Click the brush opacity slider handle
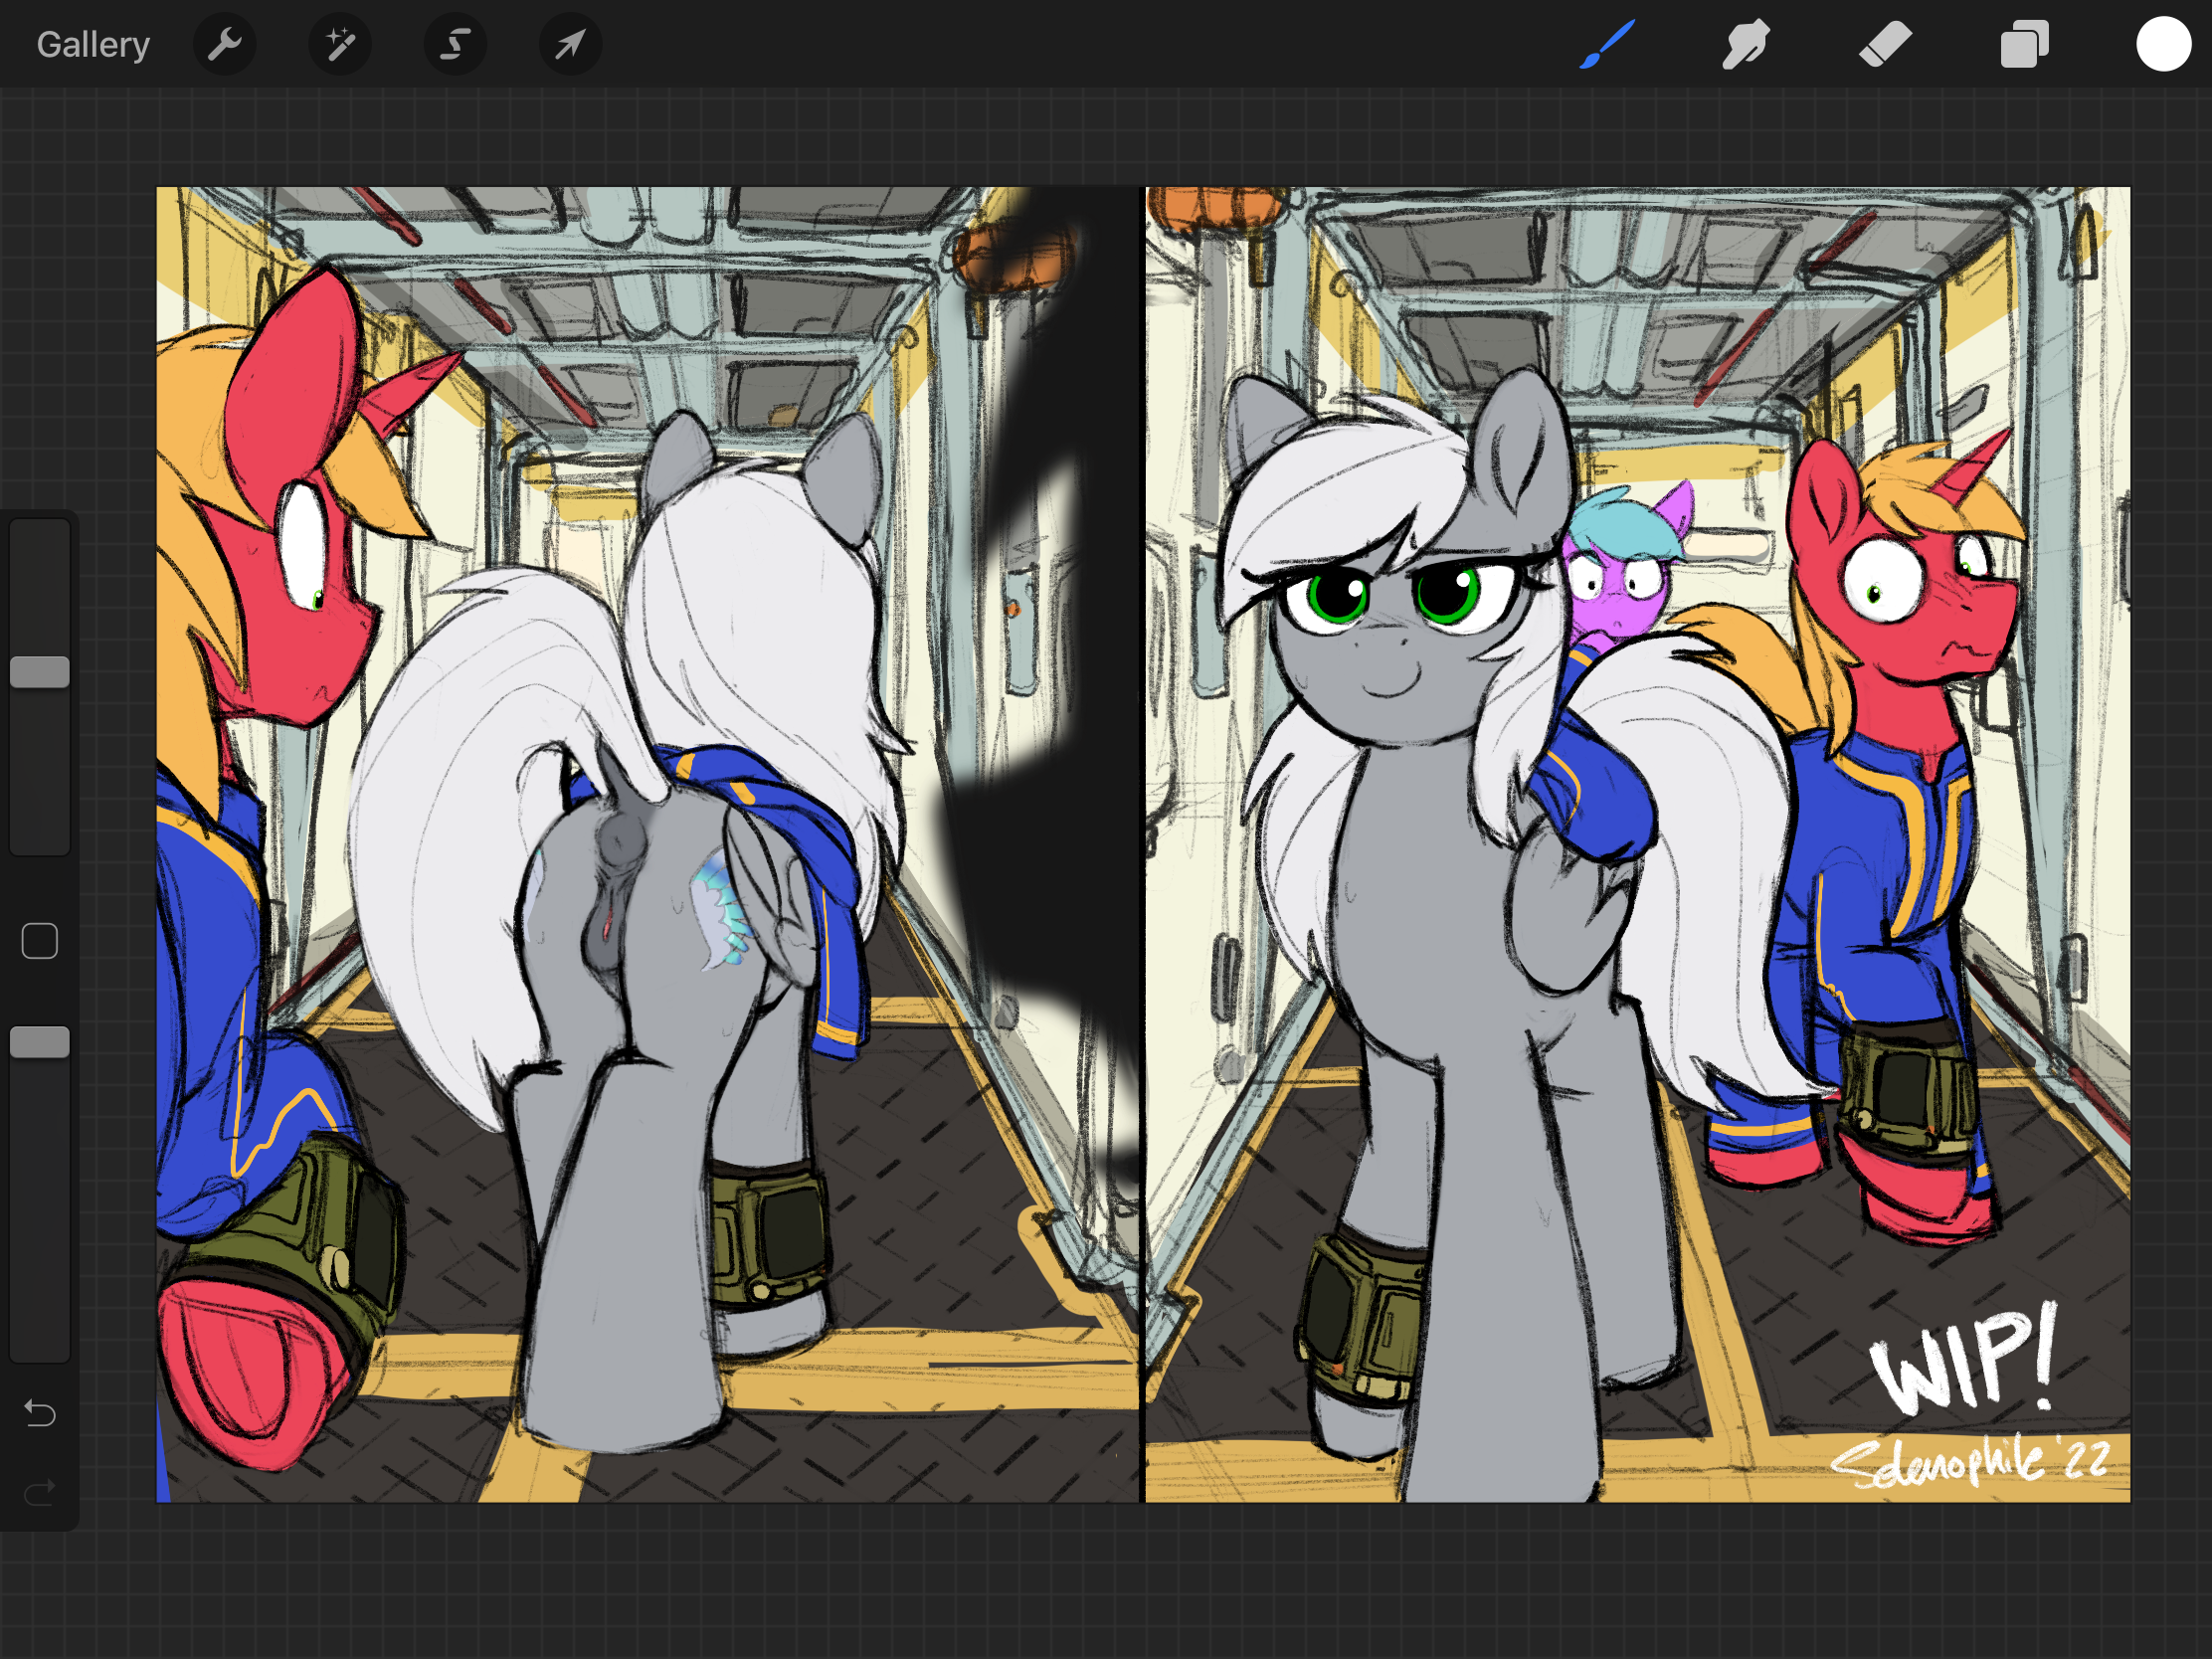Screen dimensions: 2212x1659 [x=40, y=1042]
